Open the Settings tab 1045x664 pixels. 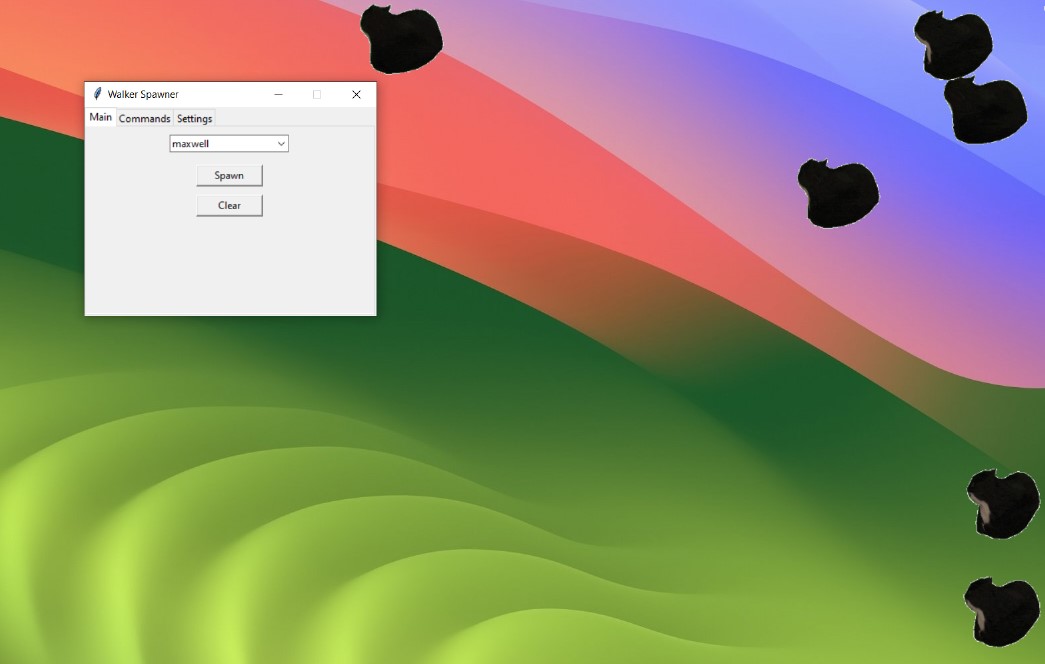coord(195,119)
